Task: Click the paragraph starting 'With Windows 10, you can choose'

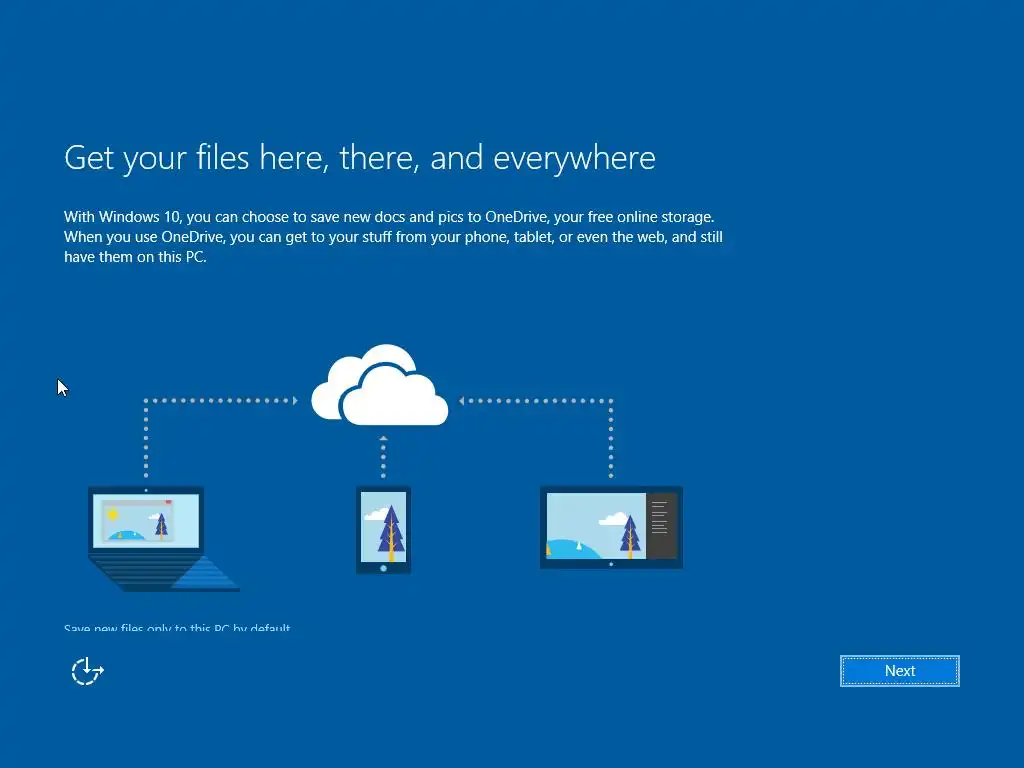Action: pyautogui.click(x=393, y=236)
